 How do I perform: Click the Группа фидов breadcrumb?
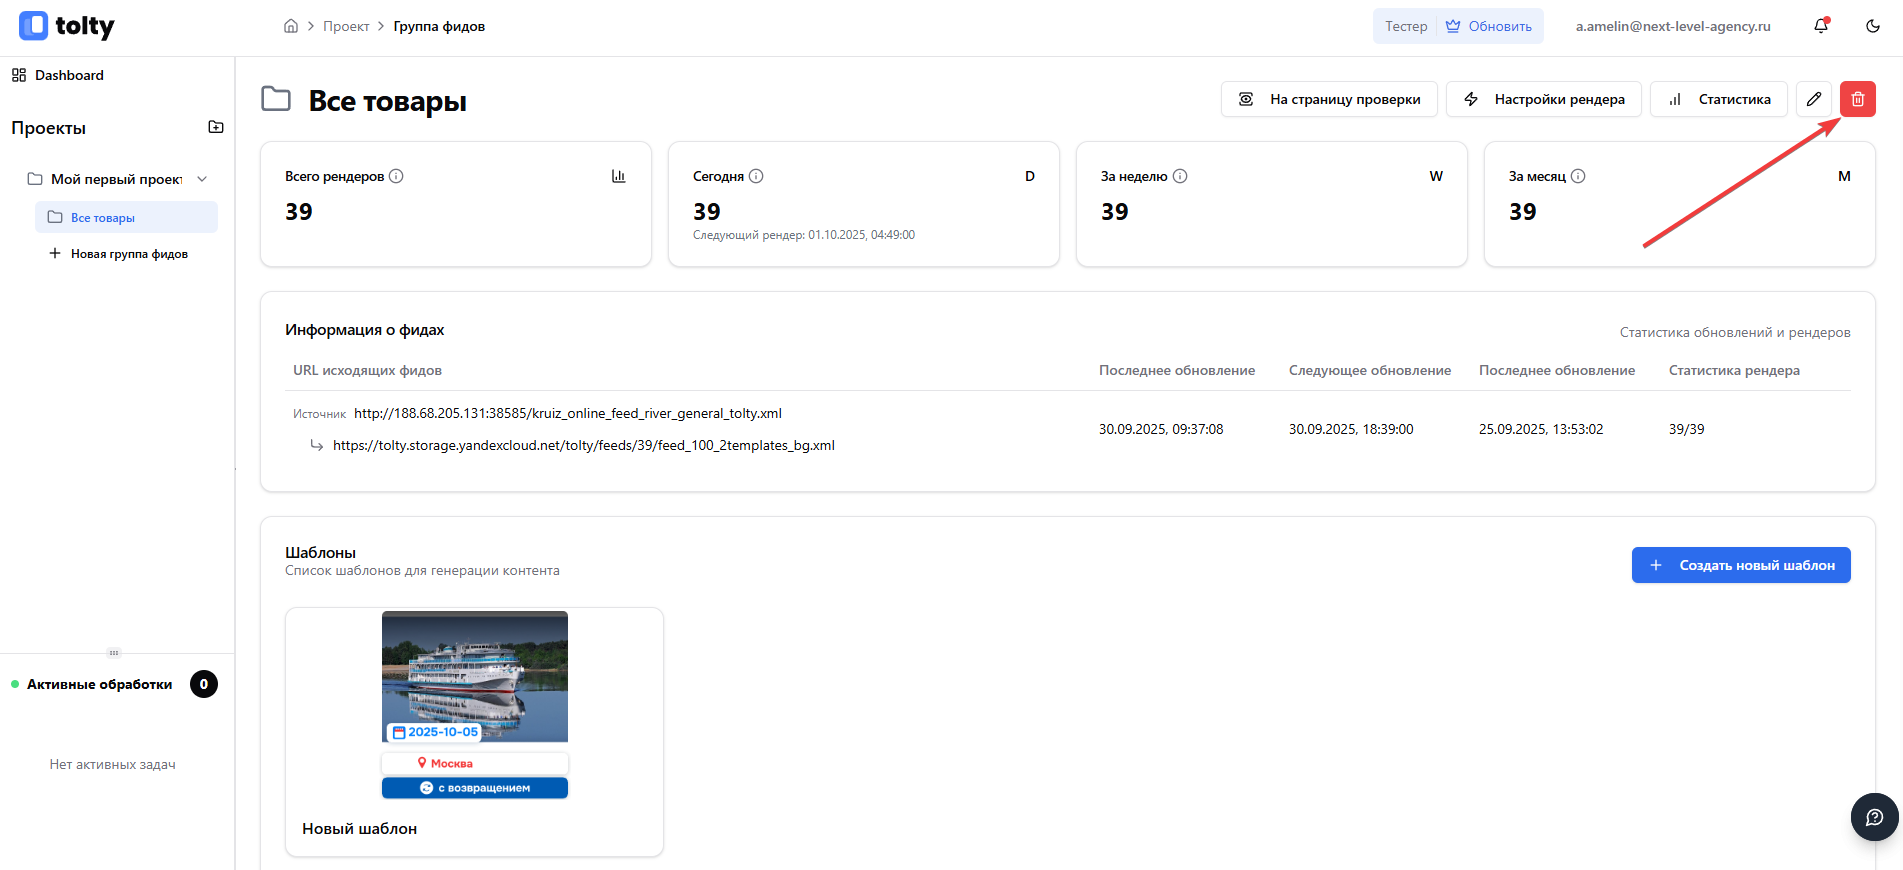pyautogui.click(x=439, y=26)
